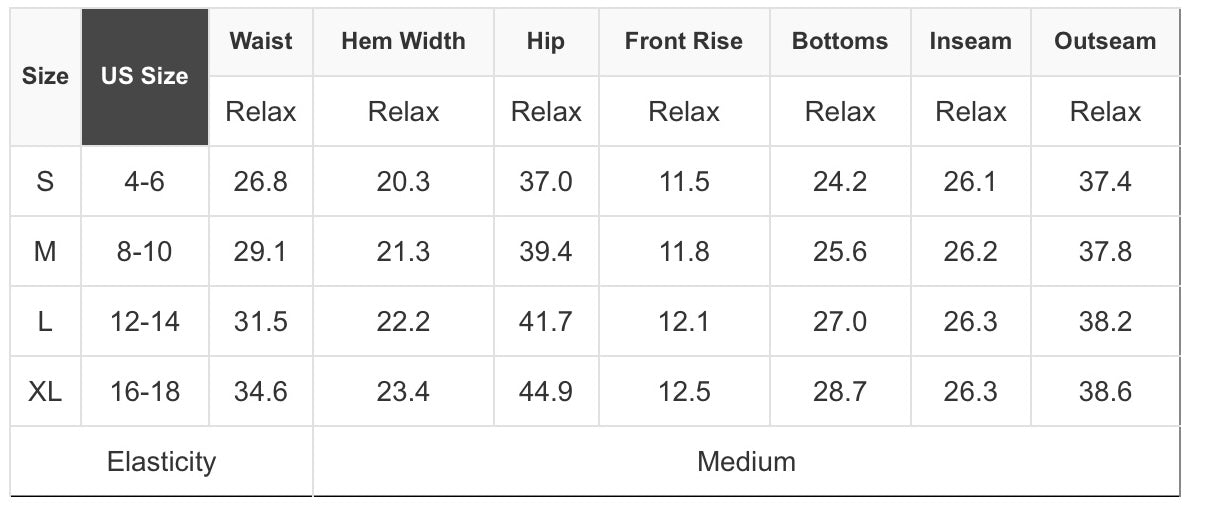Click US size 12-14 cell

[x=145, y=322]
